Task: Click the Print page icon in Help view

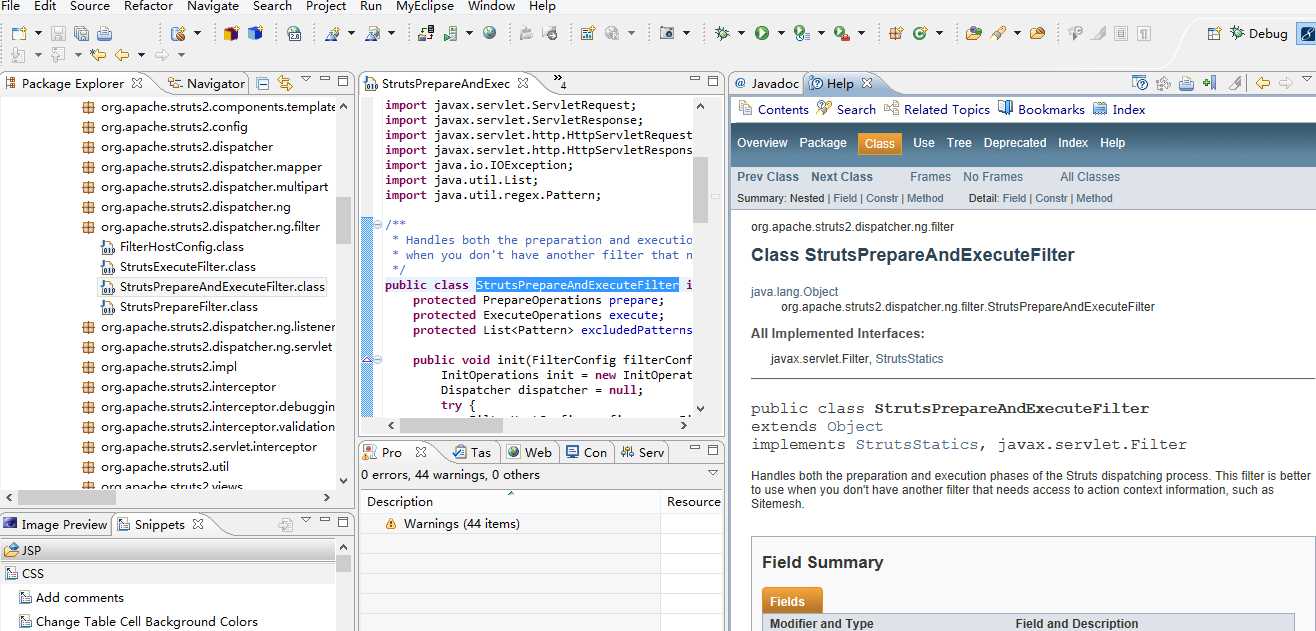Action: click(x=1186, y=83)
